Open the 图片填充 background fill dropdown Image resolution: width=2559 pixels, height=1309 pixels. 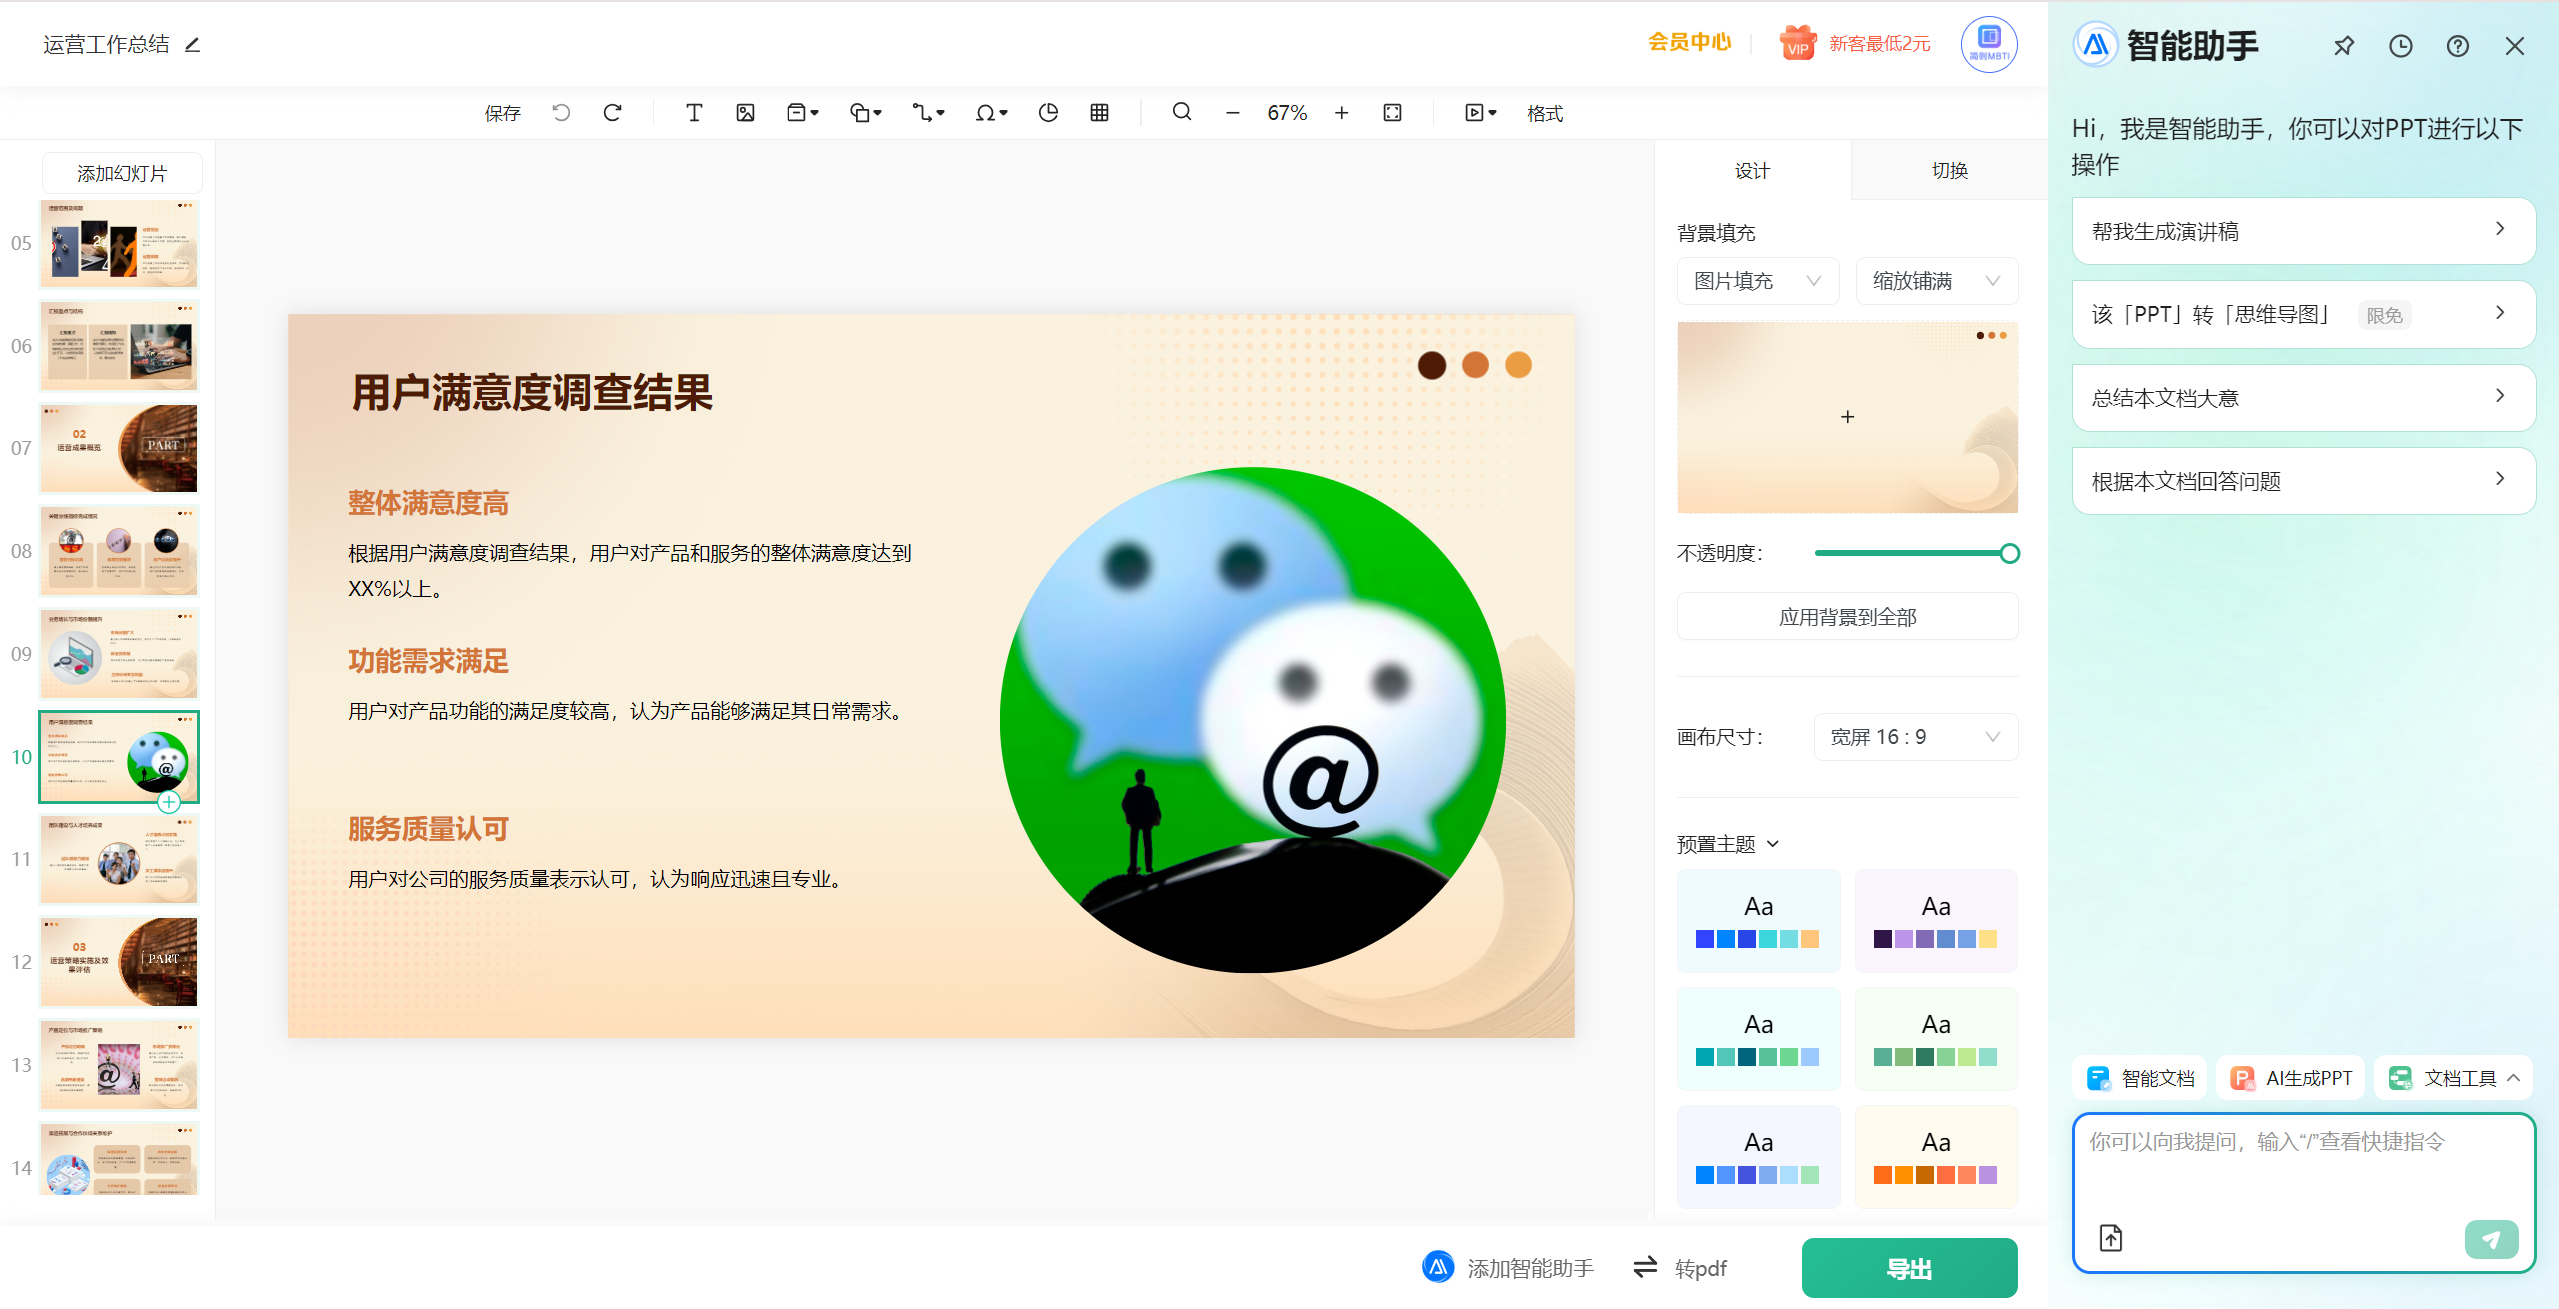tap(1758, 281)
